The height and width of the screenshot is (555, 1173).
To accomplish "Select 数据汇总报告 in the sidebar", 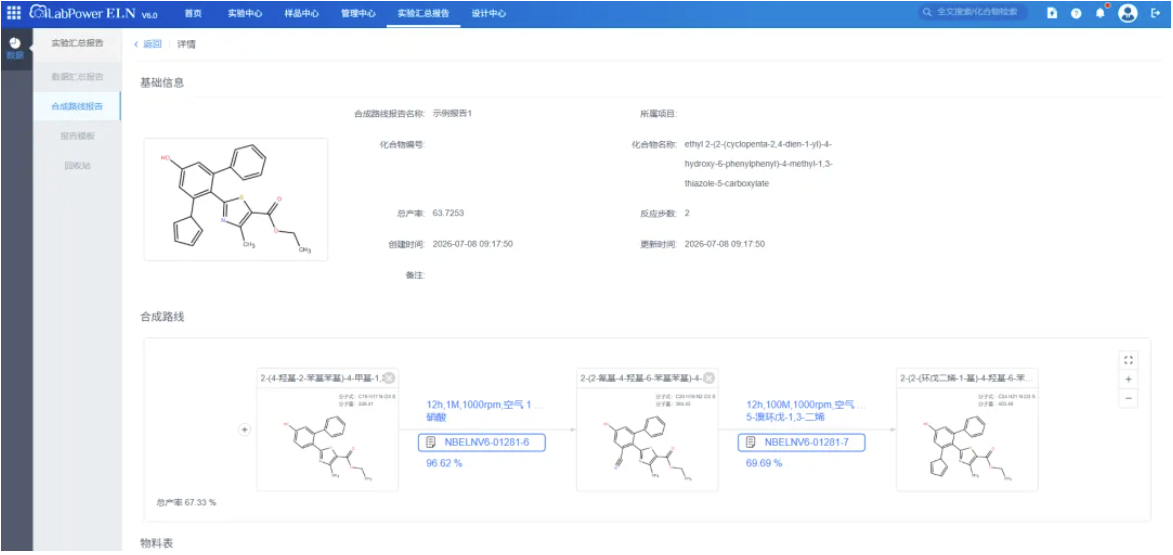I will pos(77,76).
